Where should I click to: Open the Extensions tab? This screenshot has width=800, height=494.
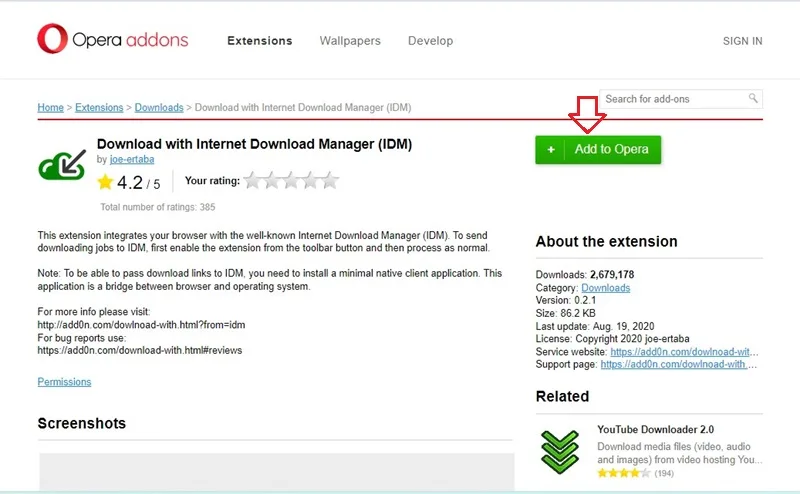pos(260,41)
